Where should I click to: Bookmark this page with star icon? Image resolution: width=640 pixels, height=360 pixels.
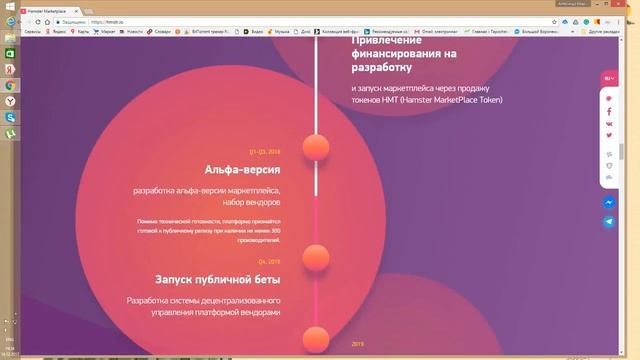coord(554,22)
